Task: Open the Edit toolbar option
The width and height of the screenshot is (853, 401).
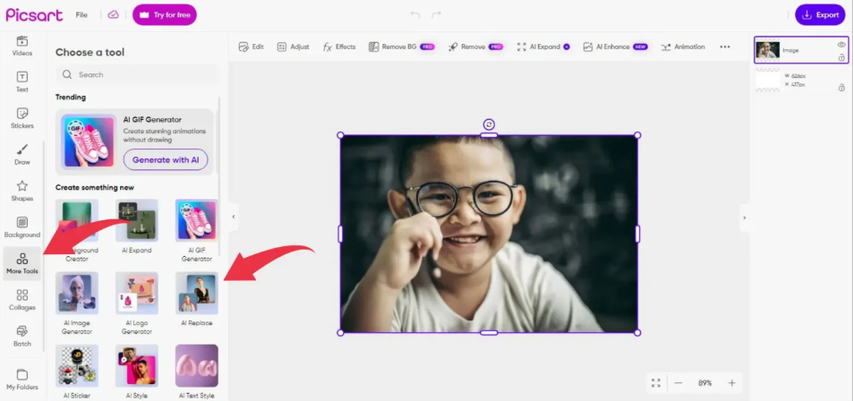Action: pos(251,47)
